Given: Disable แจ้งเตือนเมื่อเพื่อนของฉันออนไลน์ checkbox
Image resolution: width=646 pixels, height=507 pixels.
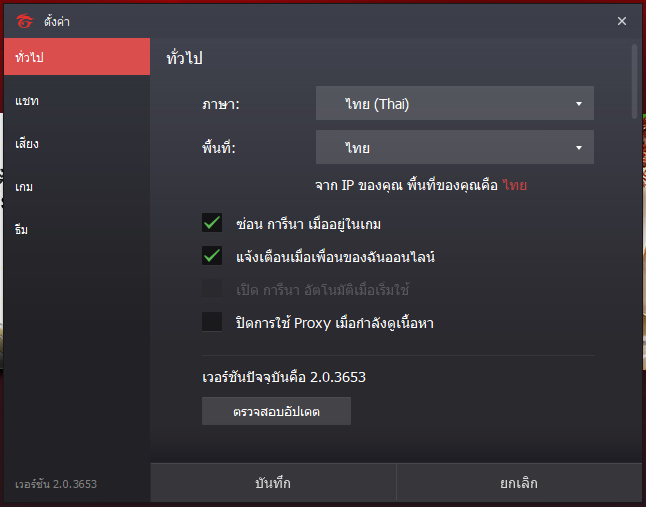Looking at the screenshot, I should 212,256.
